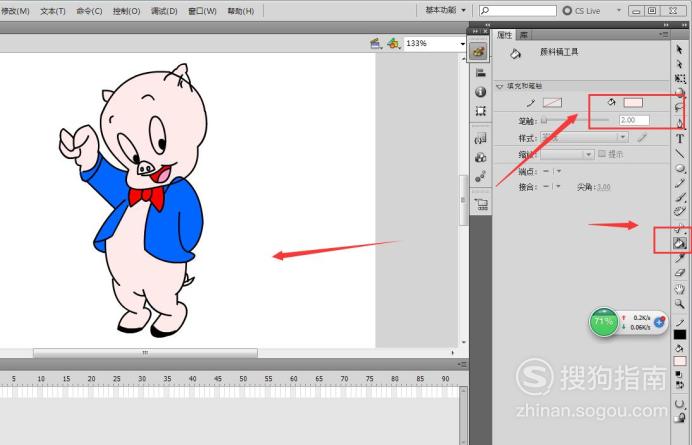This screenshot has width=692, height=445.
Task: Open the Project panel icon
Action: [480, 204]
